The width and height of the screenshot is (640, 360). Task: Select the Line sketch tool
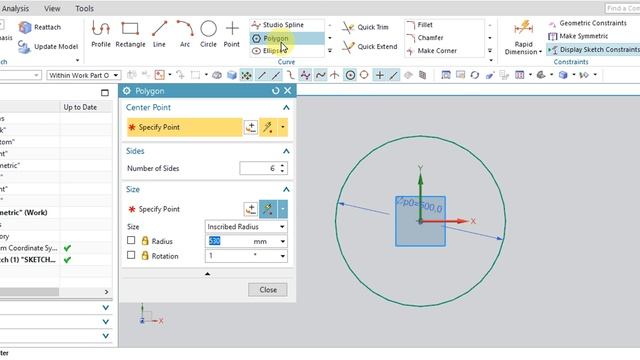pyautogui.click(x=159, y=34)
